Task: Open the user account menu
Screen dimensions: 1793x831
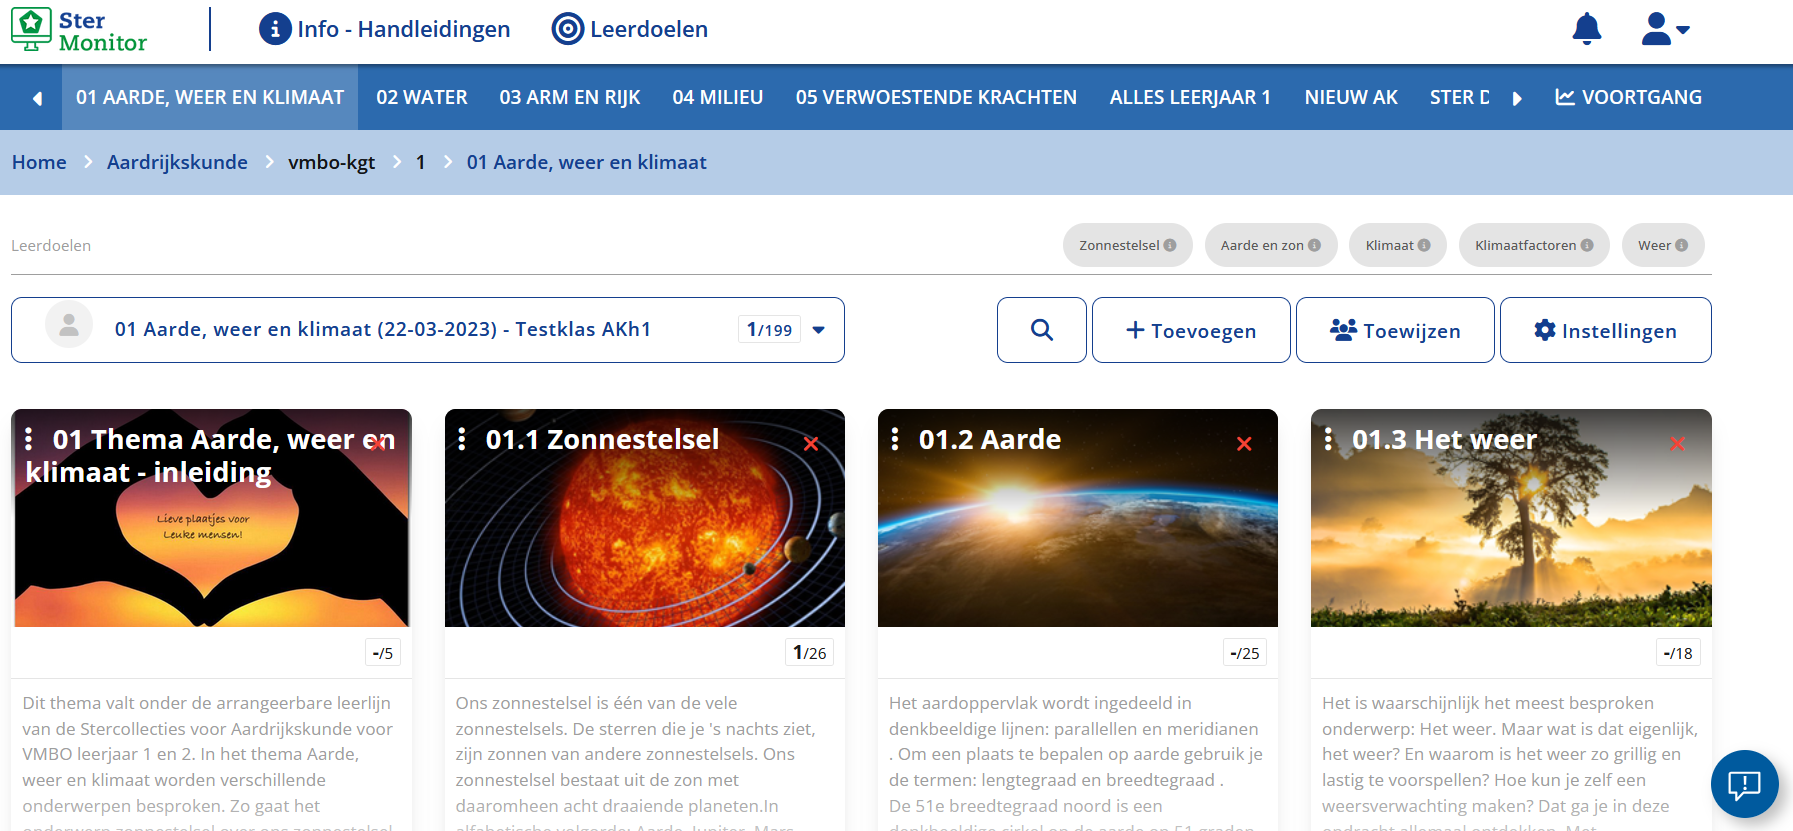Action: pyautogui.click(x=1664, y=29)
